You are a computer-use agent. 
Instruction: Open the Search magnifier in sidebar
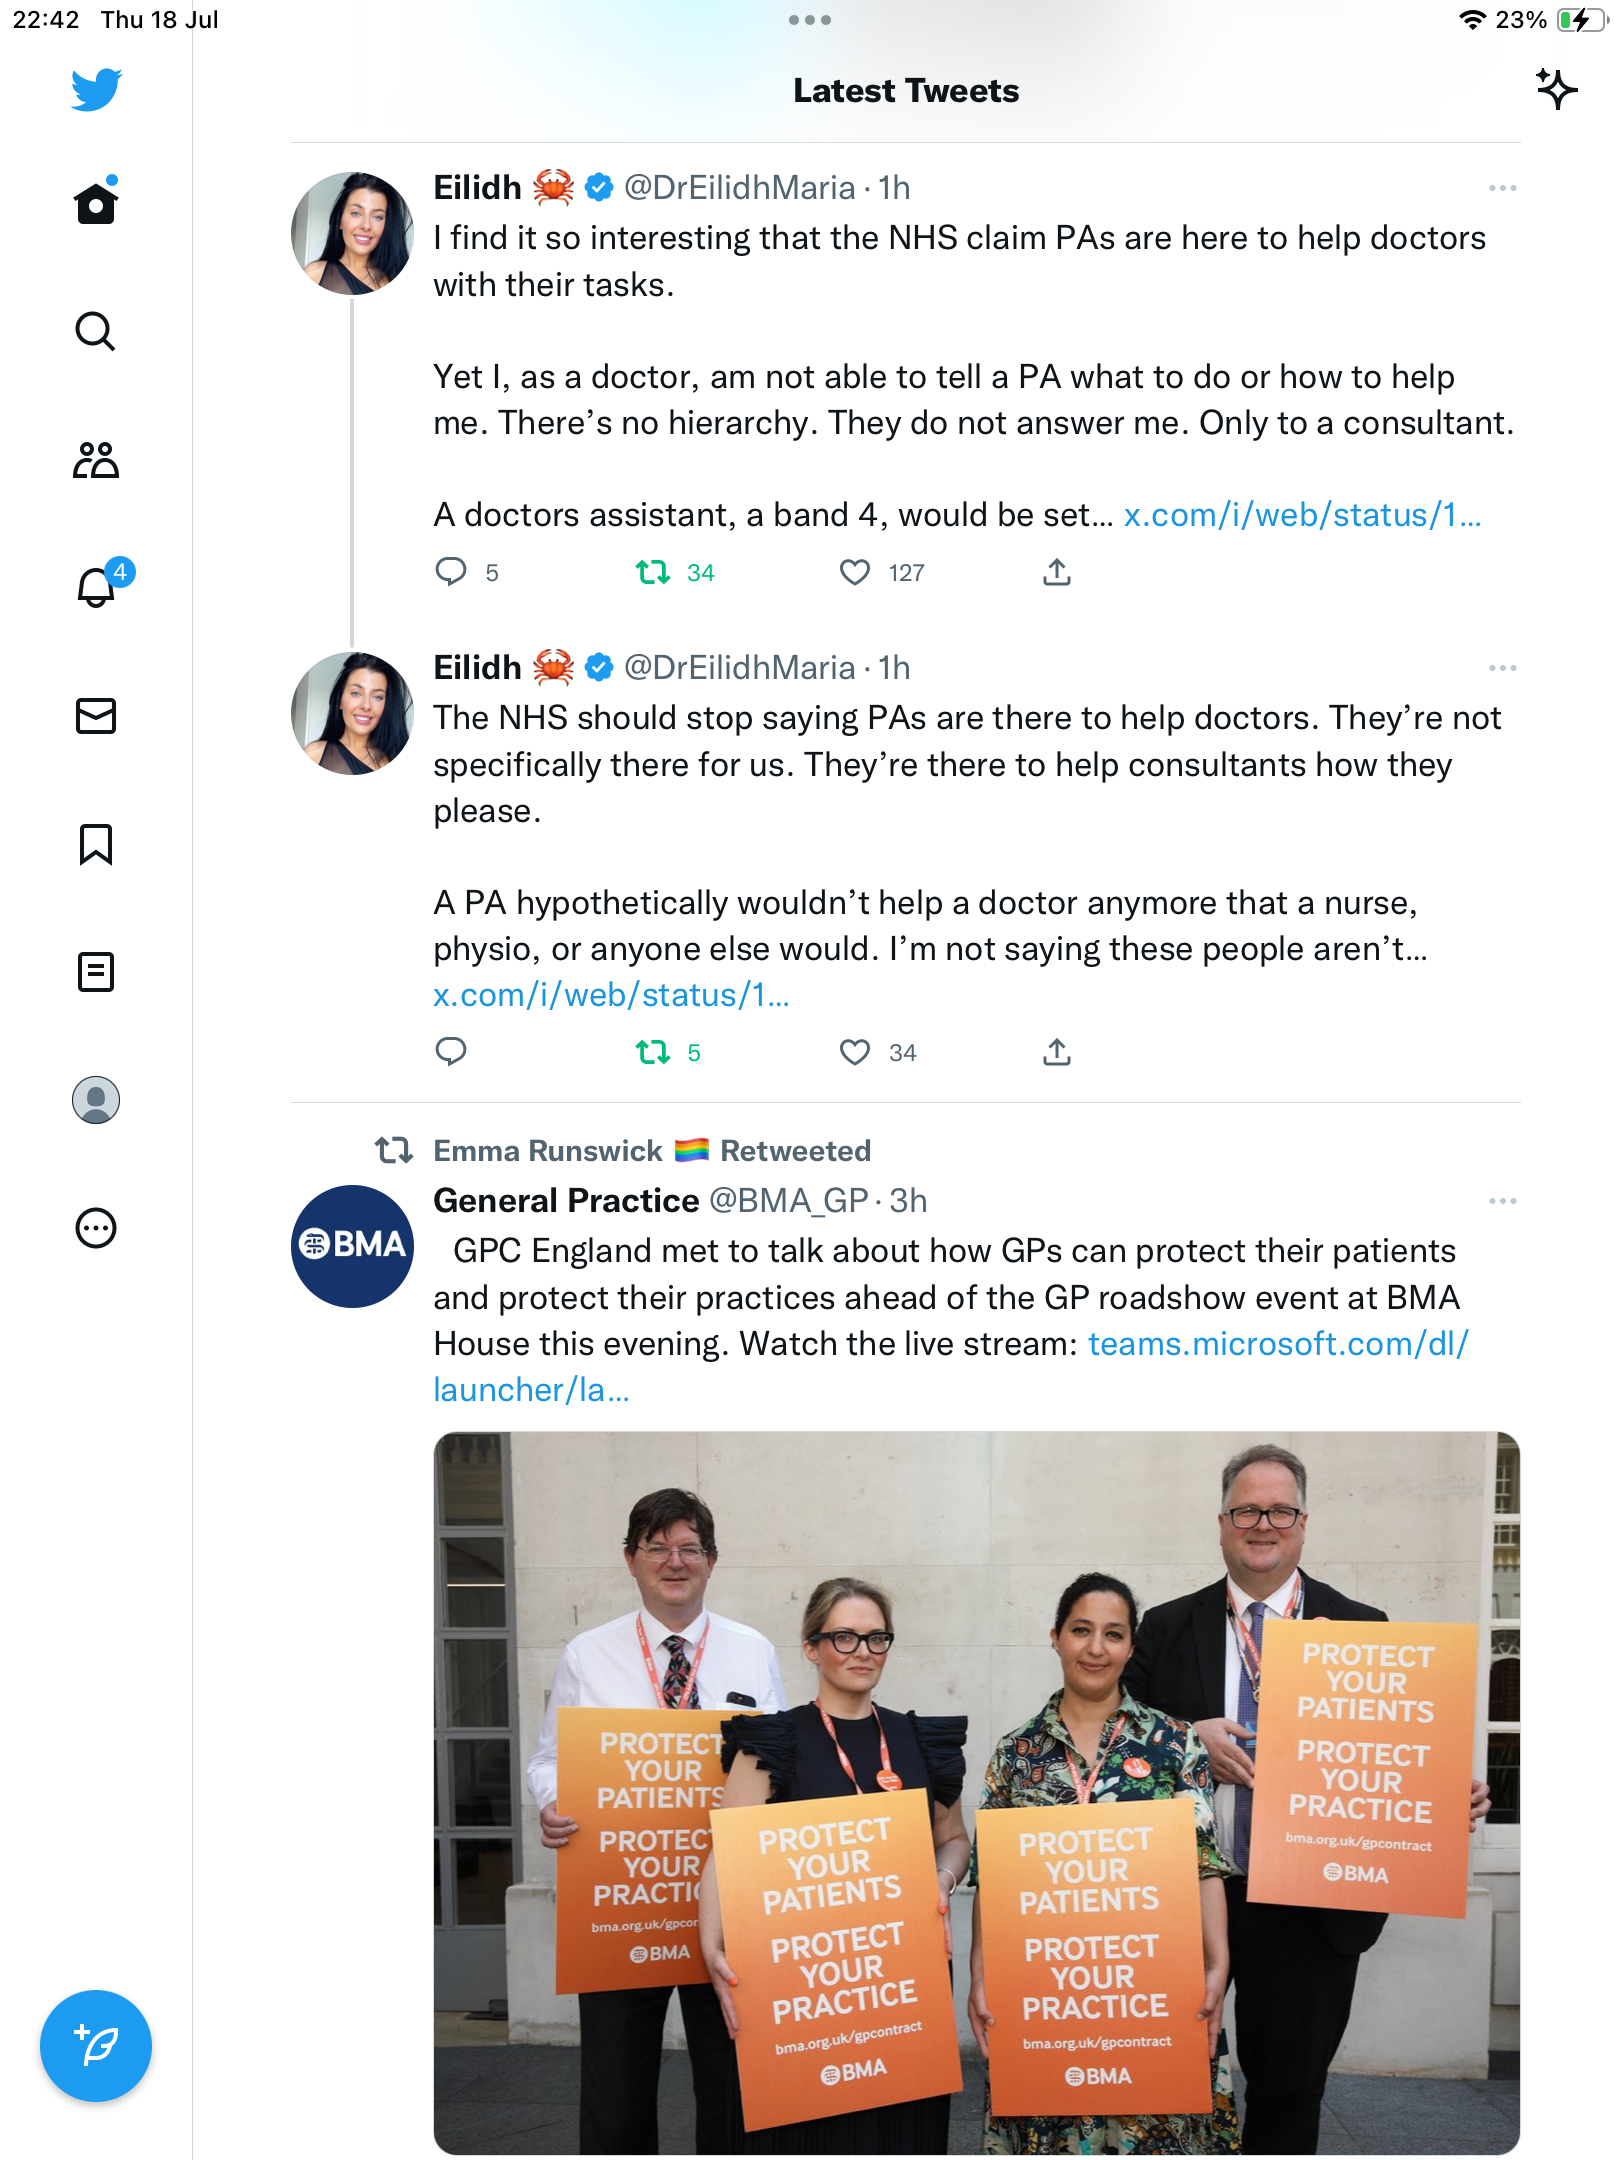(96, 331)
